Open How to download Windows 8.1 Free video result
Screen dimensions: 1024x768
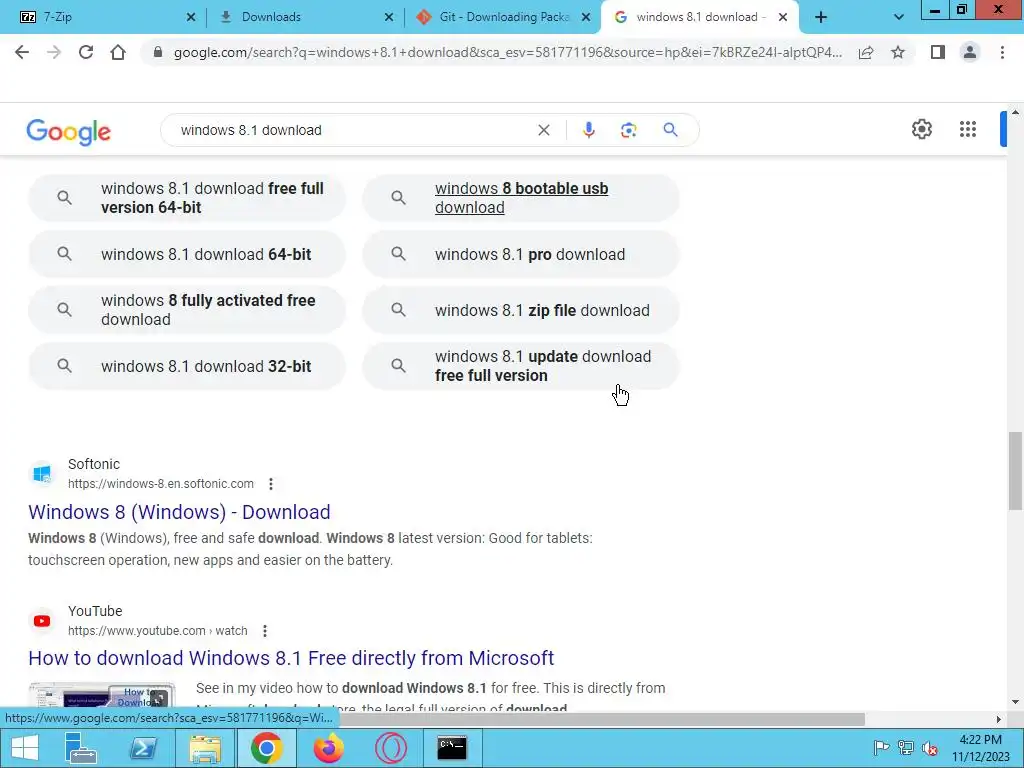pyautogui.click(x=291, y=658)
